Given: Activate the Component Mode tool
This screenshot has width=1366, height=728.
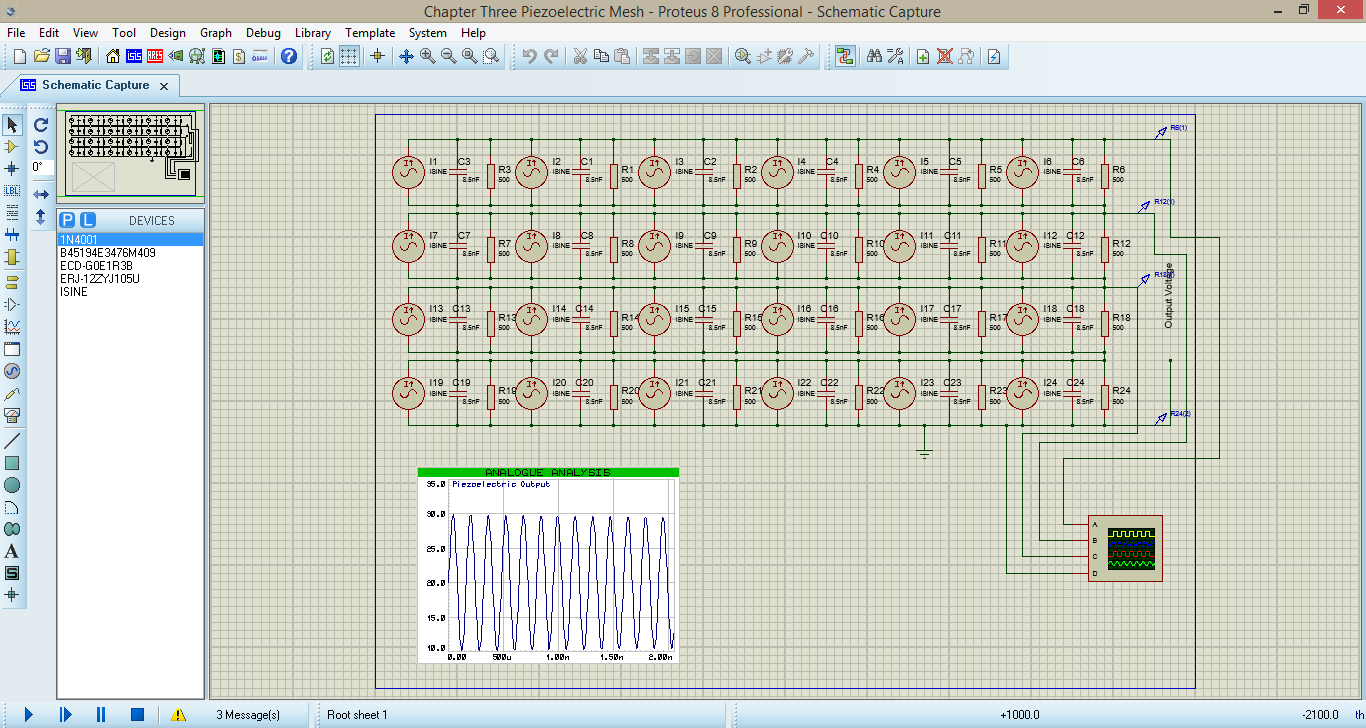Looking at the screenshot, I should [x=12, y=147].
